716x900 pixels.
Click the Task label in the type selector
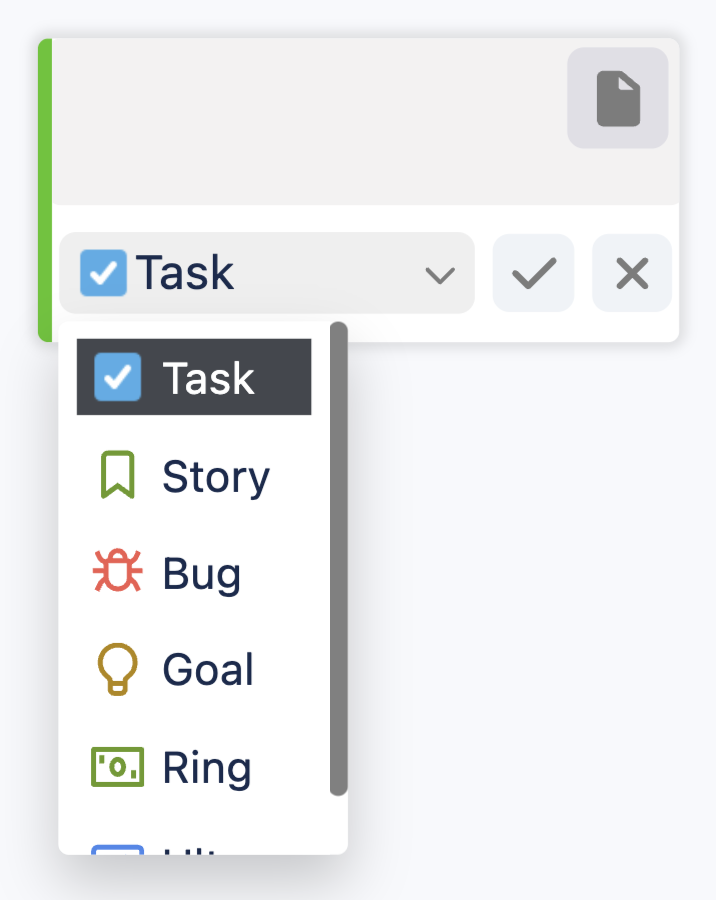[x=185, y=273]
